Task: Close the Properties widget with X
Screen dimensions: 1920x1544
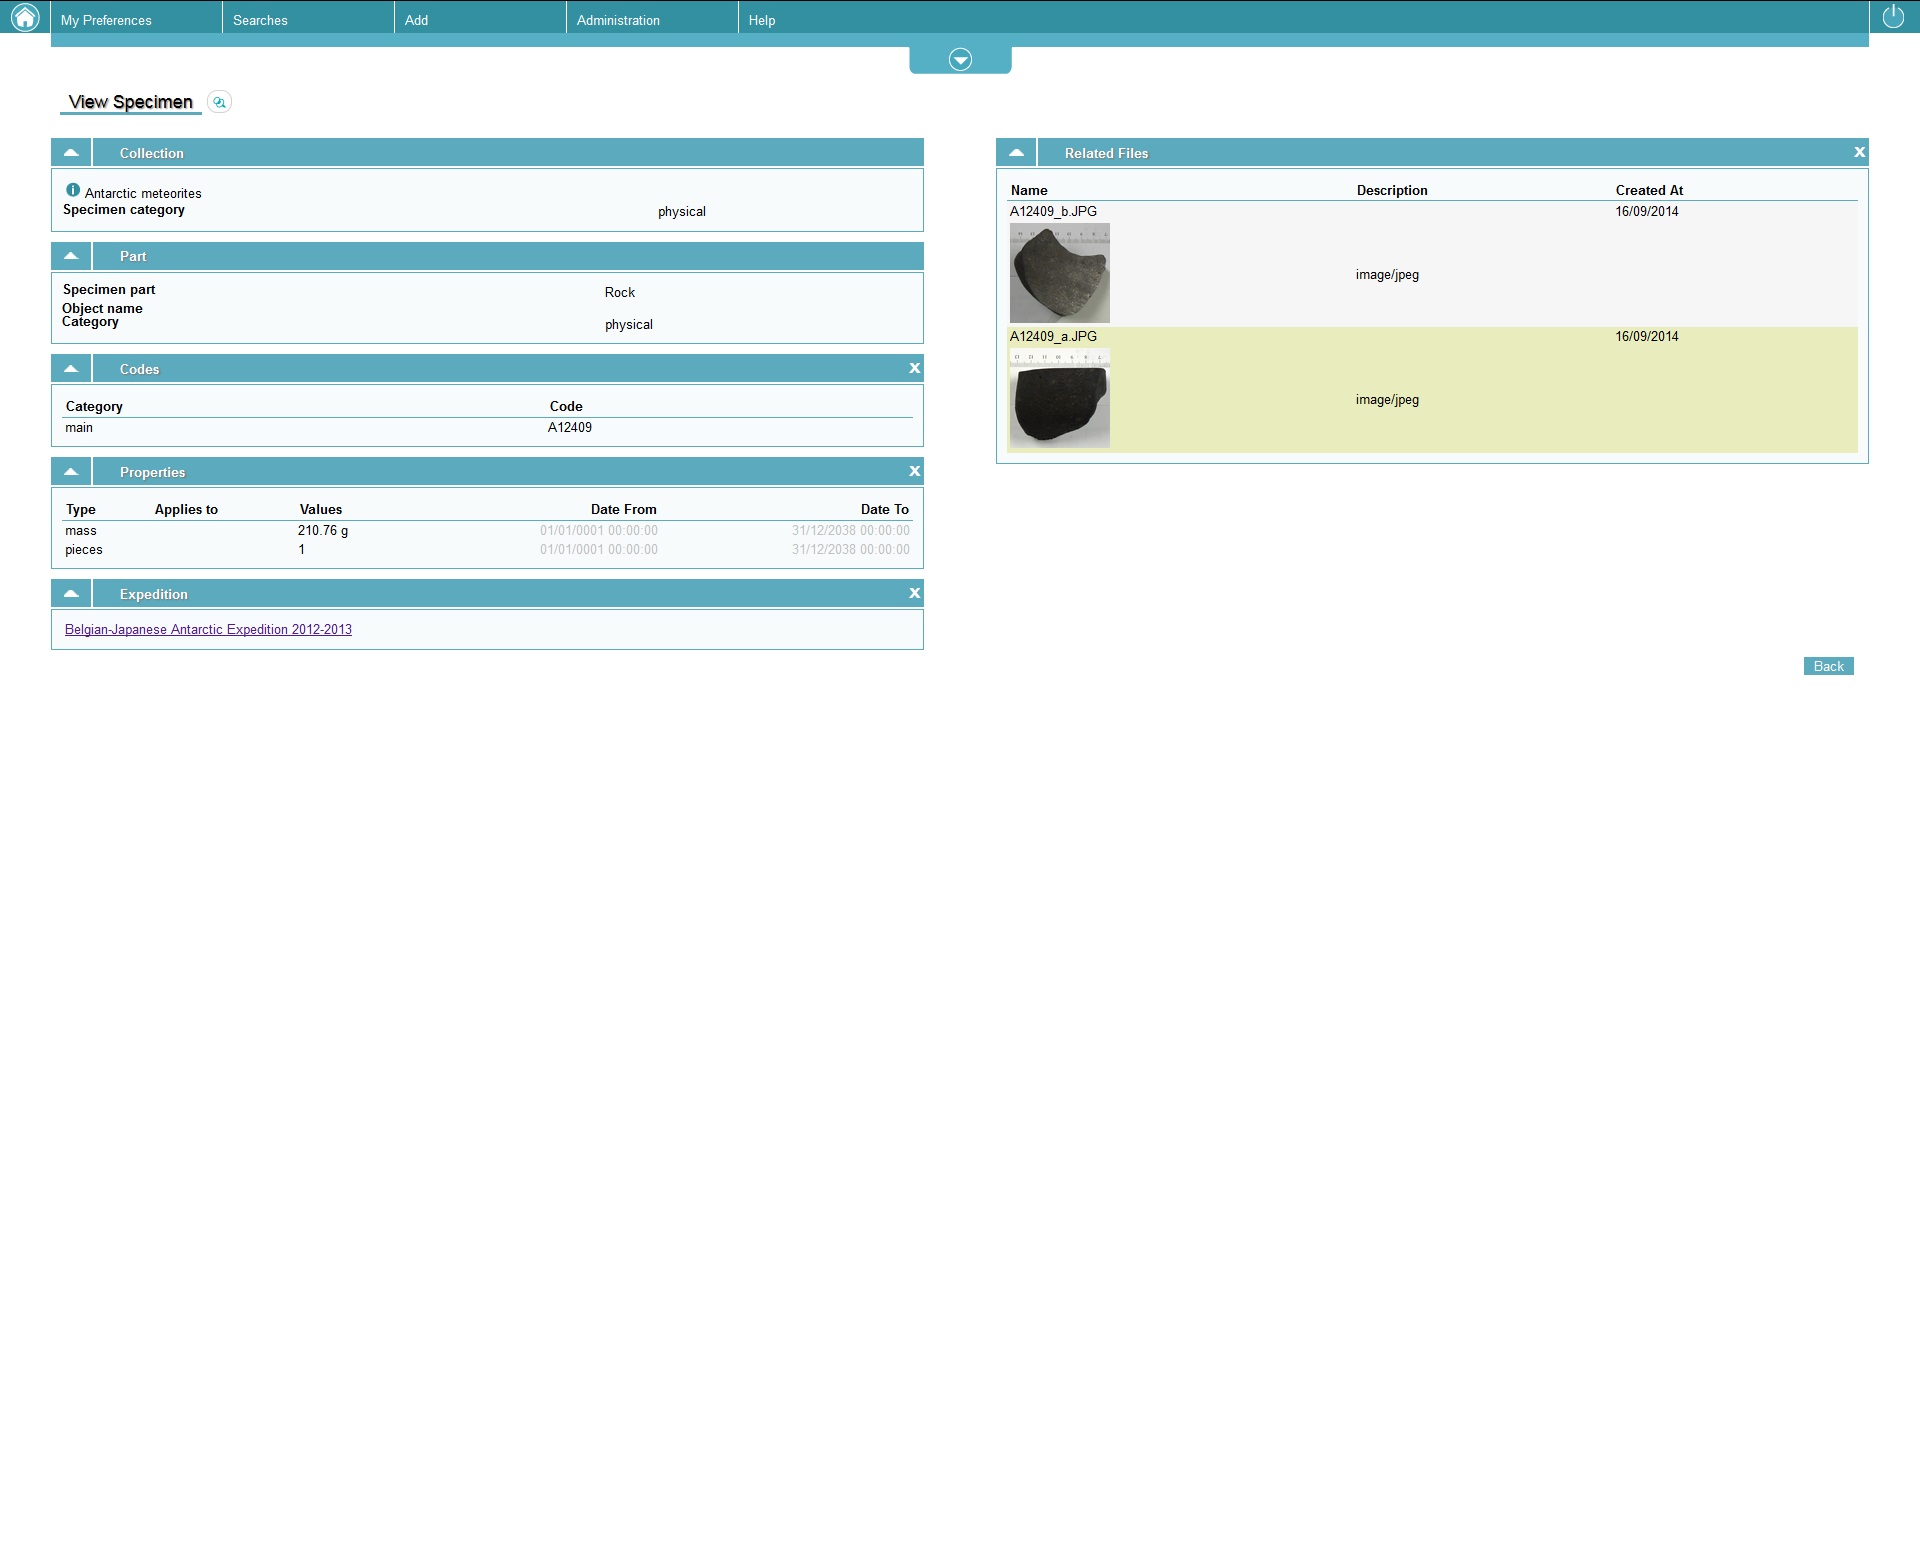Action: click(914, 472)
